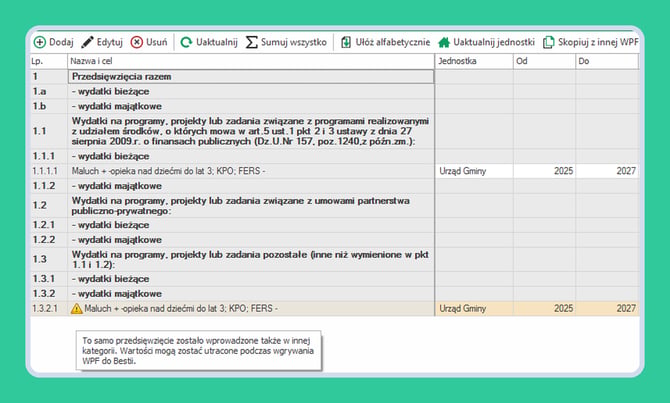
Task: Click the Nazwa i cel column header
Action: coord(251,61)
